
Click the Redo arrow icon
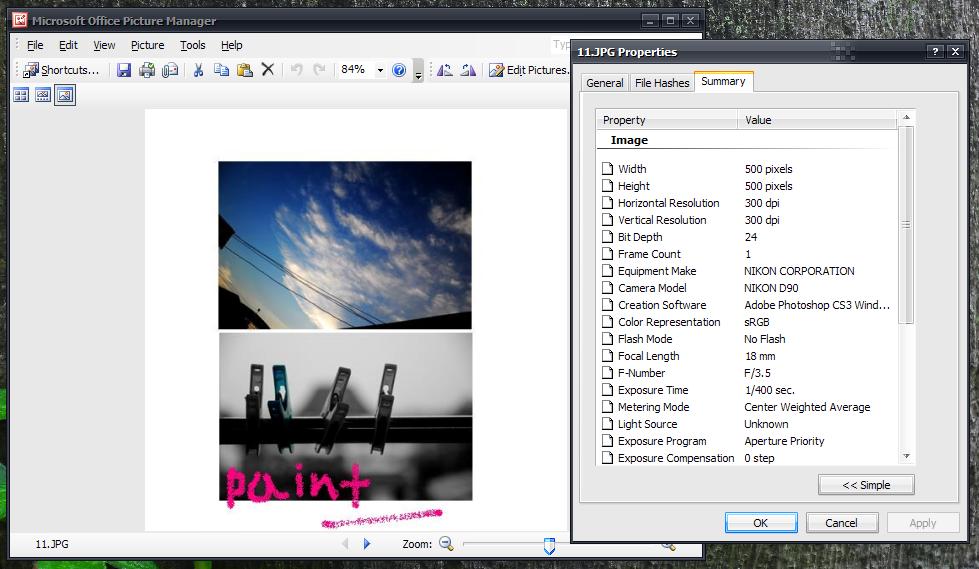pyautogui.click(x=320, y=70)
